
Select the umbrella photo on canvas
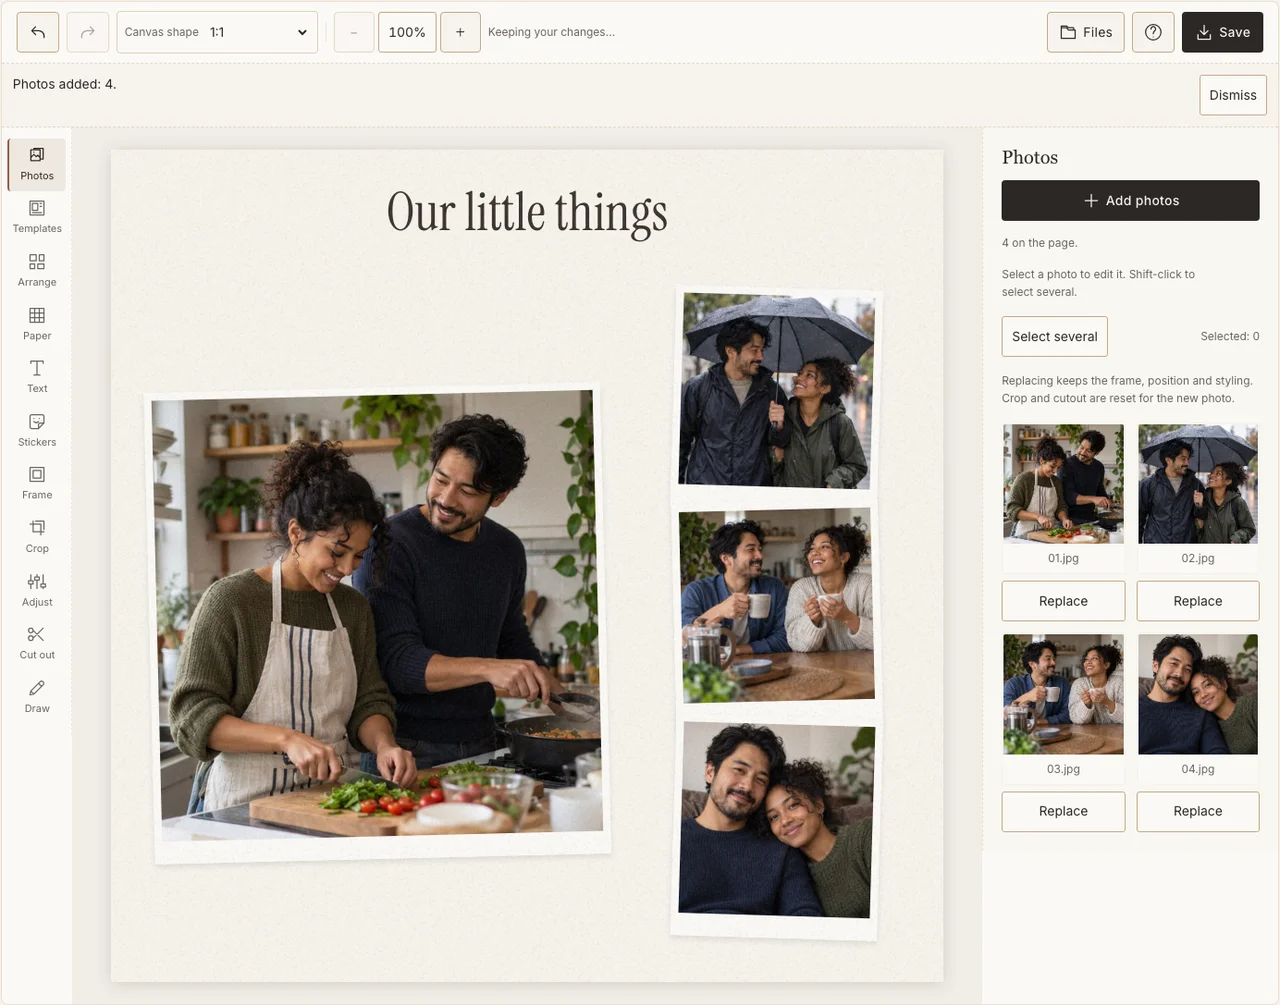(776, 391)
